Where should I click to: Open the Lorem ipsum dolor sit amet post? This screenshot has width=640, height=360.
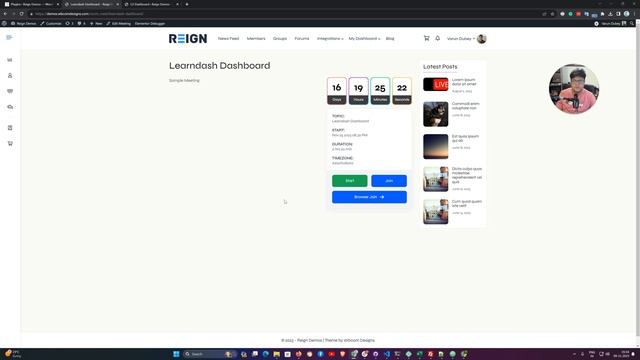coord(464,82)
